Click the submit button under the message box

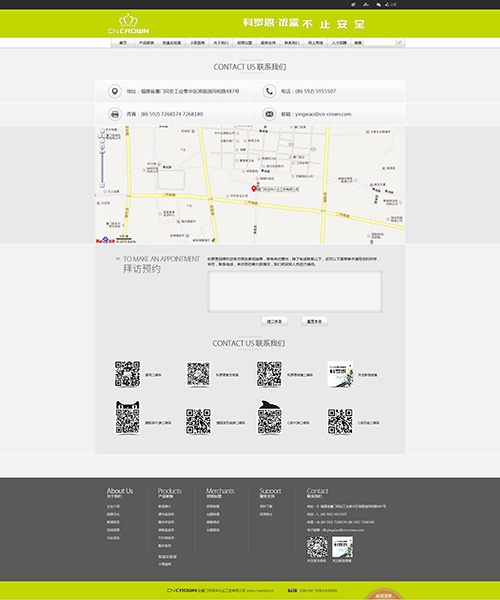click(274, 321)
